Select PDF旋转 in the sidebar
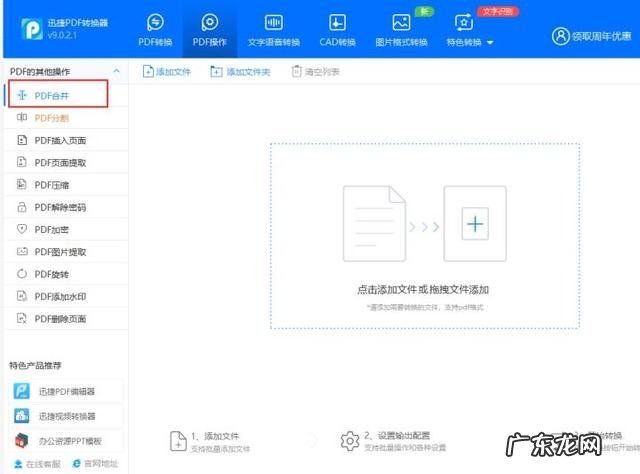Viewport: 640px width, 474px height. point(65,274)
